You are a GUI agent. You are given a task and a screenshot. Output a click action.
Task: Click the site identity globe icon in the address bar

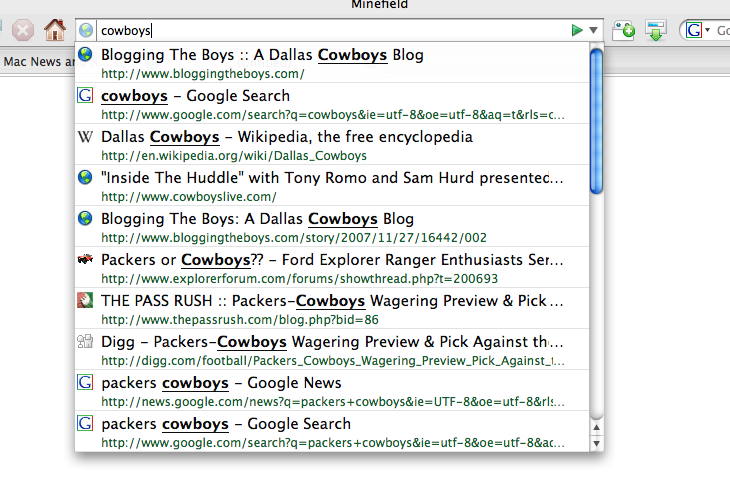point(86,30)
